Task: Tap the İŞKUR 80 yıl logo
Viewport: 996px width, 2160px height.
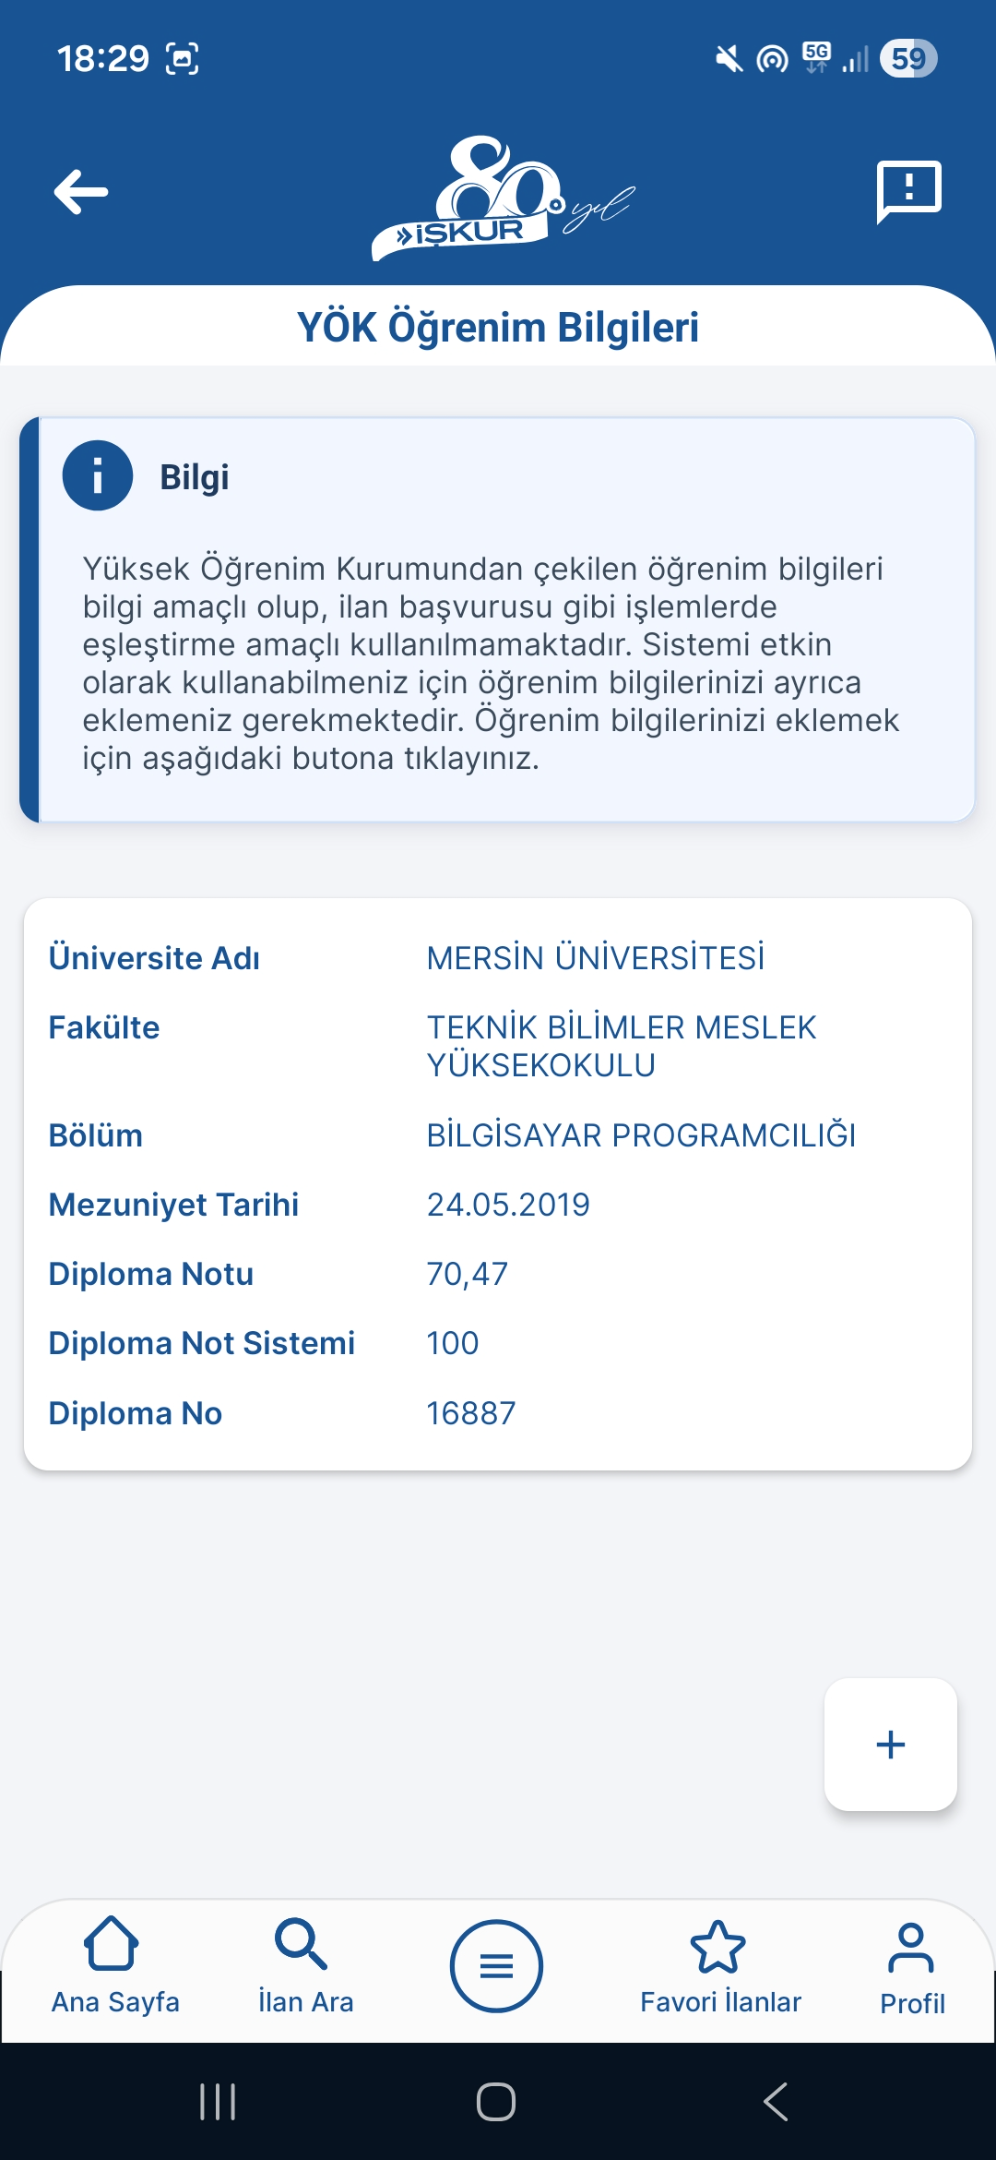Action: [x=502, y=198]
